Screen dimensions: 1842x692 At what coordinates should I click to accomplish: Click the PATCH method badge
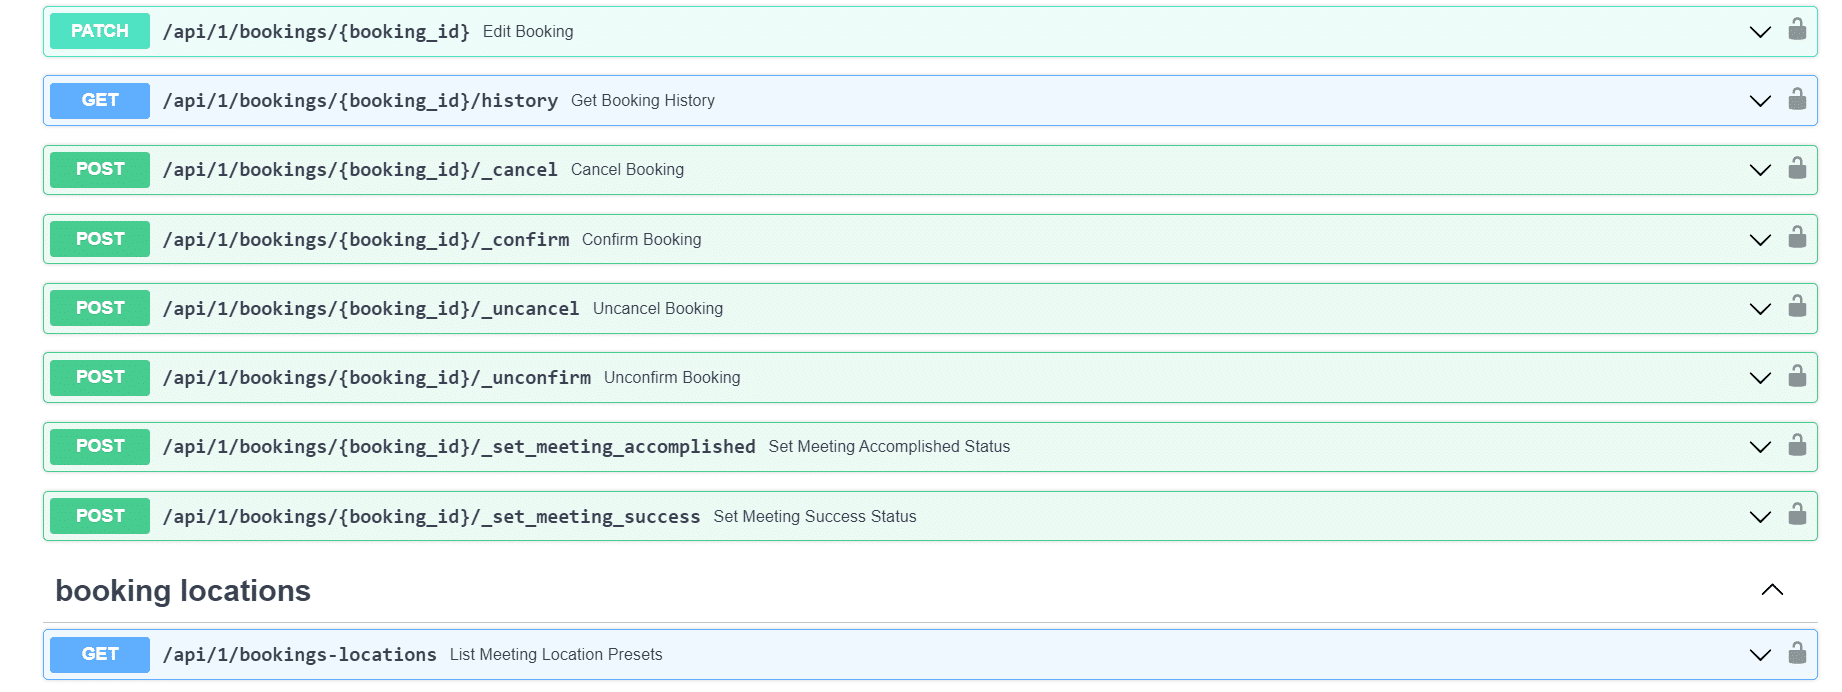(100, 31)
